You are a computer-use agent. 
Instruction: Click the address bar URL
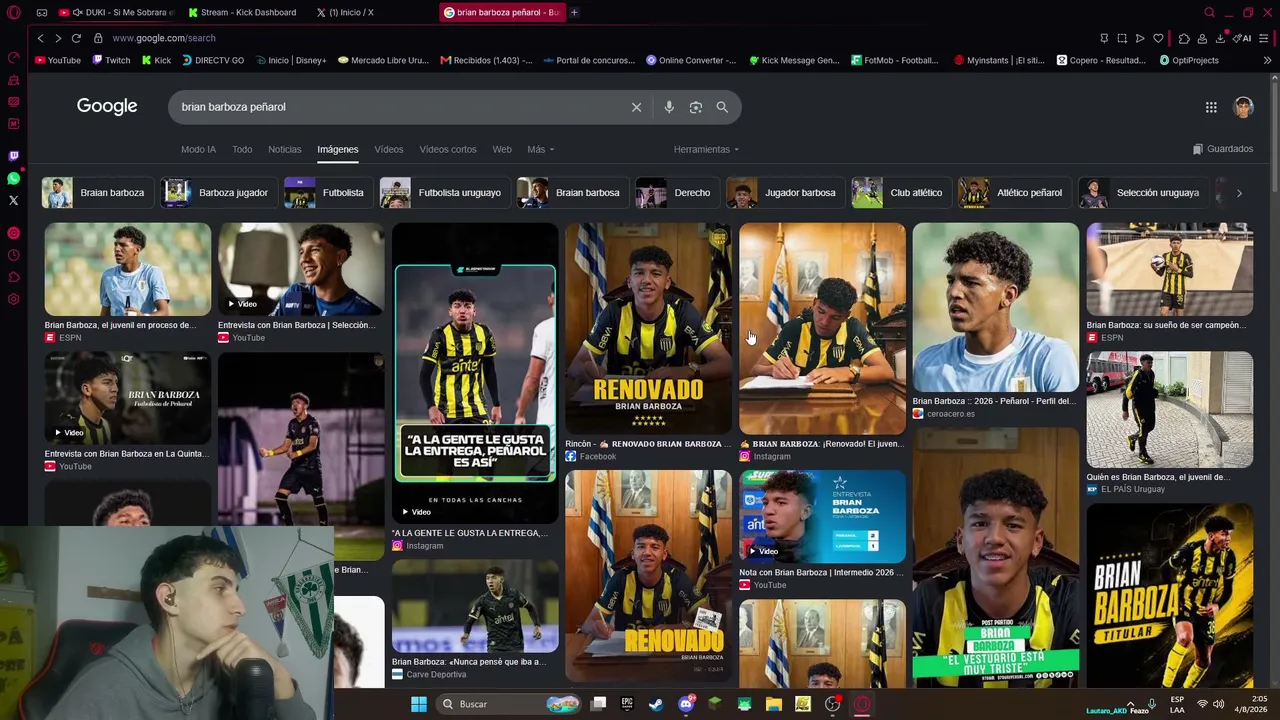(164, 38)
